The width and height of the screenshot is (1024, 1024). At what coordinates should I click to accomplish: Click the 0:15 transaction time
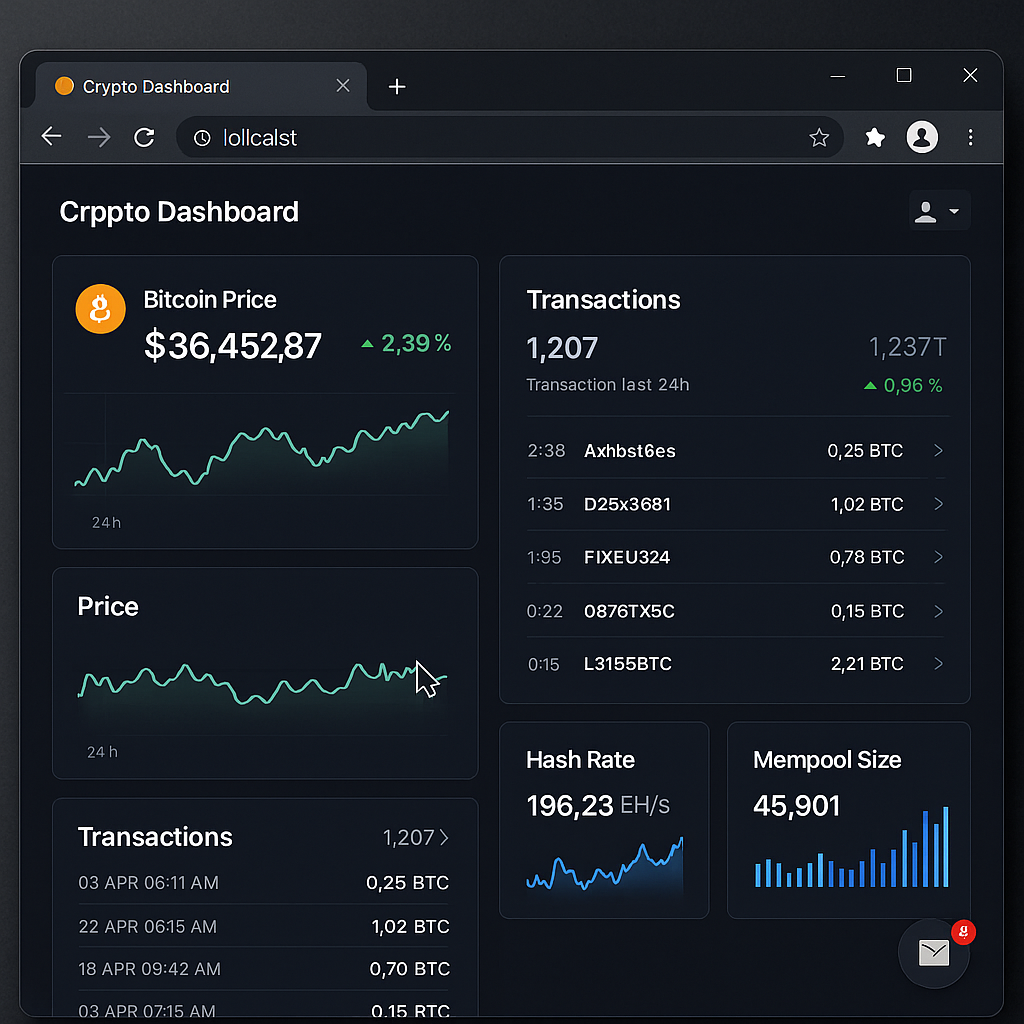pos(543,664)
